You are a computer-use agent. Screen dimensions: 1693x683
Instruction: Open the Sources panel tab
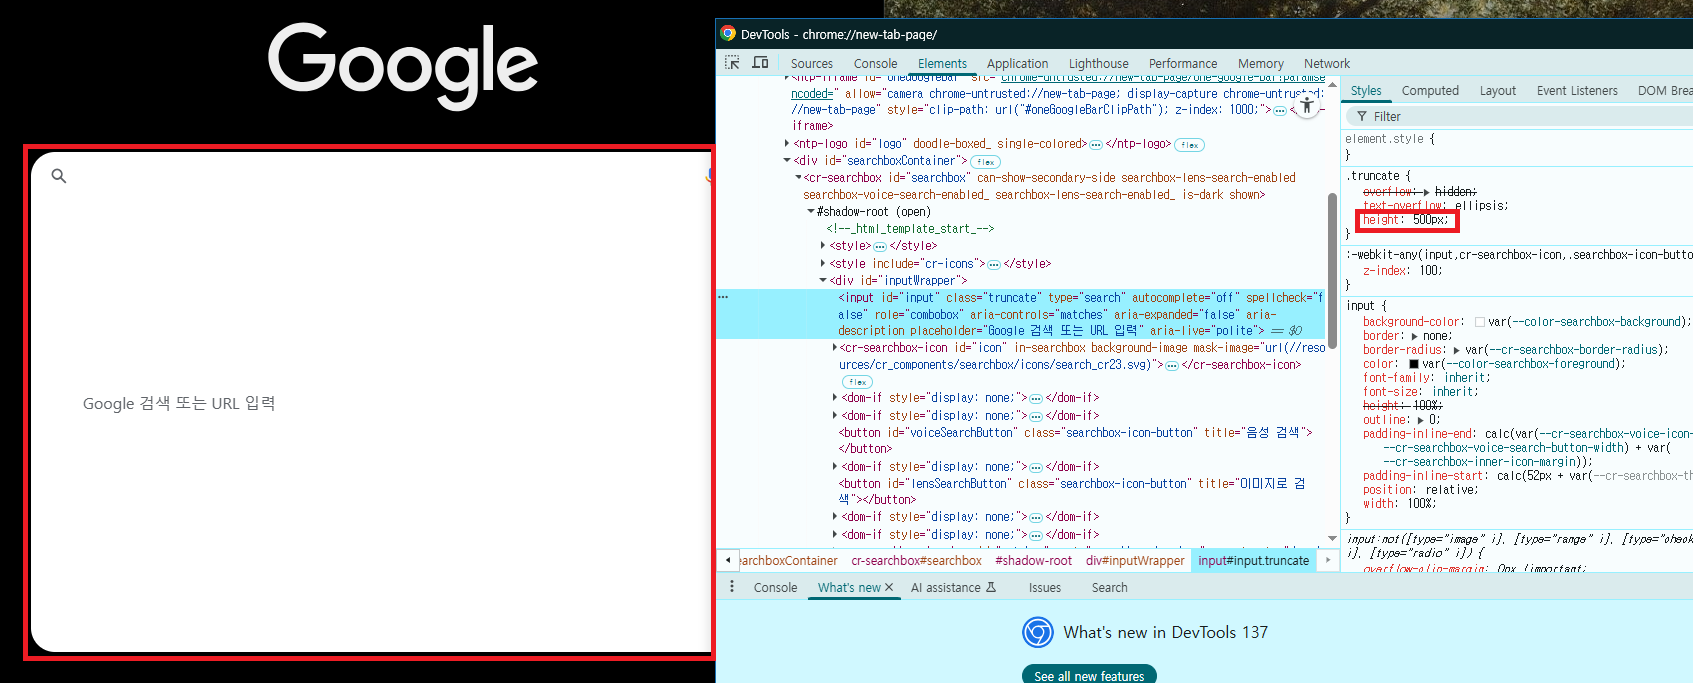pyautogui.click(x=812, y=63)
